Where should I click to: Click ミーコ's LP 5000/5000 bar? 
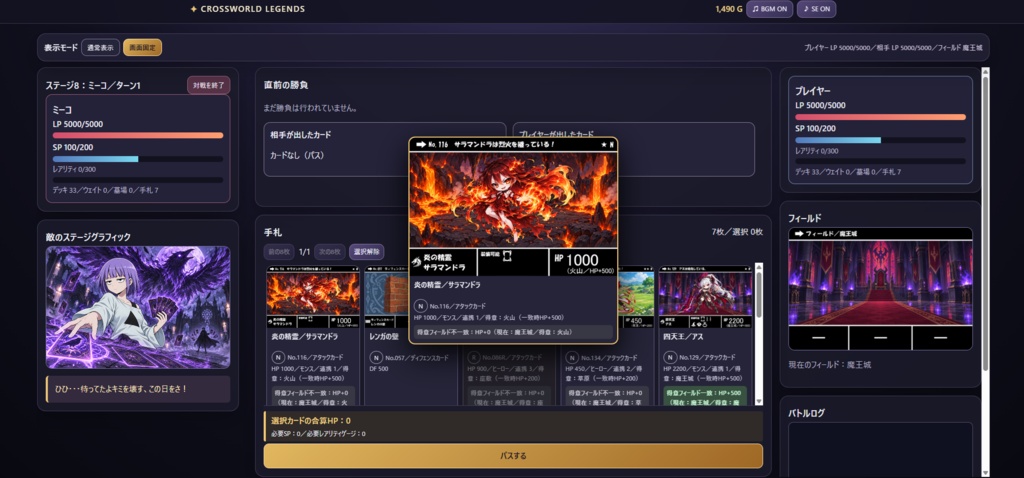click(138, 135)
